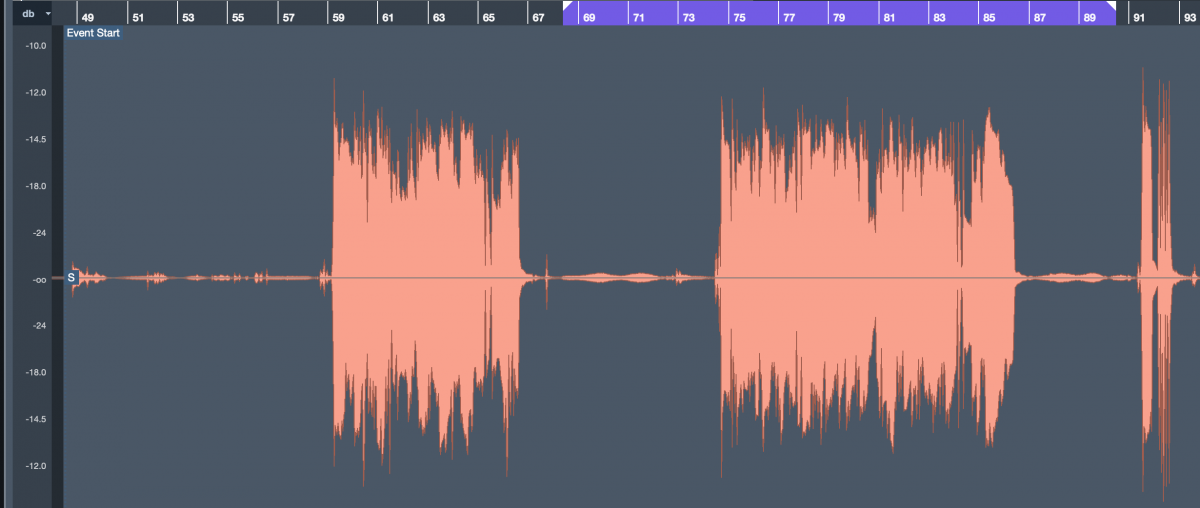Click bar 91 on the ruler
Image resolution: width=1200 pixels, height=508 pixels.
[1138, 18]
